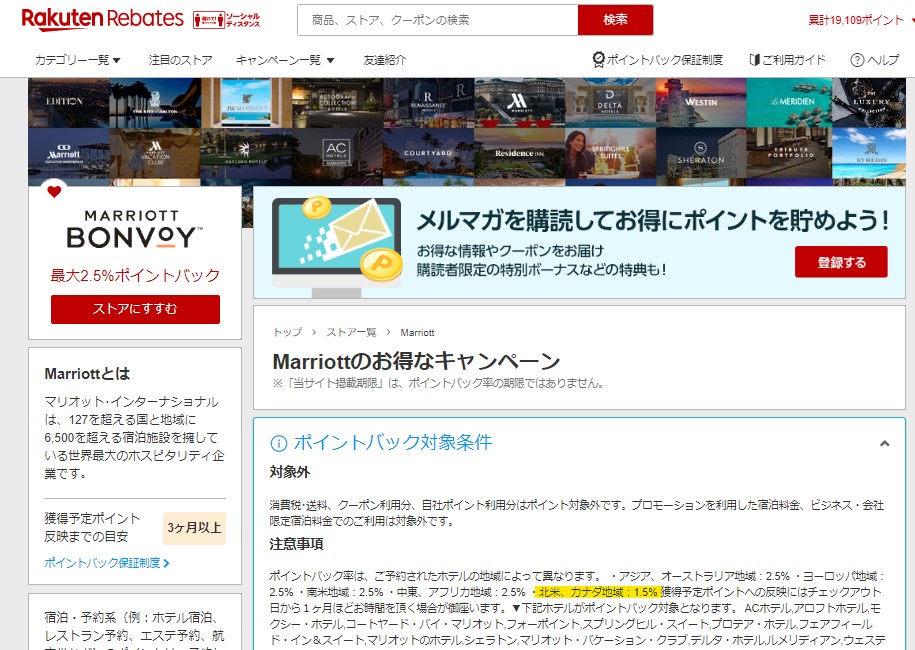Click the red 検索 search button

coord(615,20)
